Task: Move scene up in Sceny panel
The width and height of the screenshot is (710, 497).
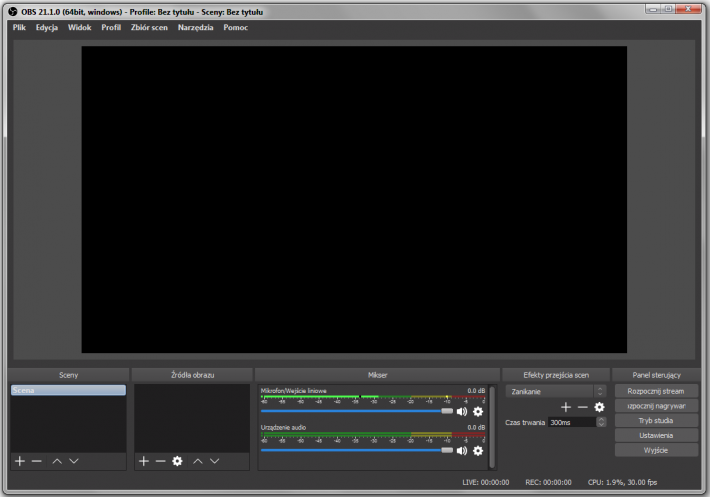Action: click(x=57, y=461)
